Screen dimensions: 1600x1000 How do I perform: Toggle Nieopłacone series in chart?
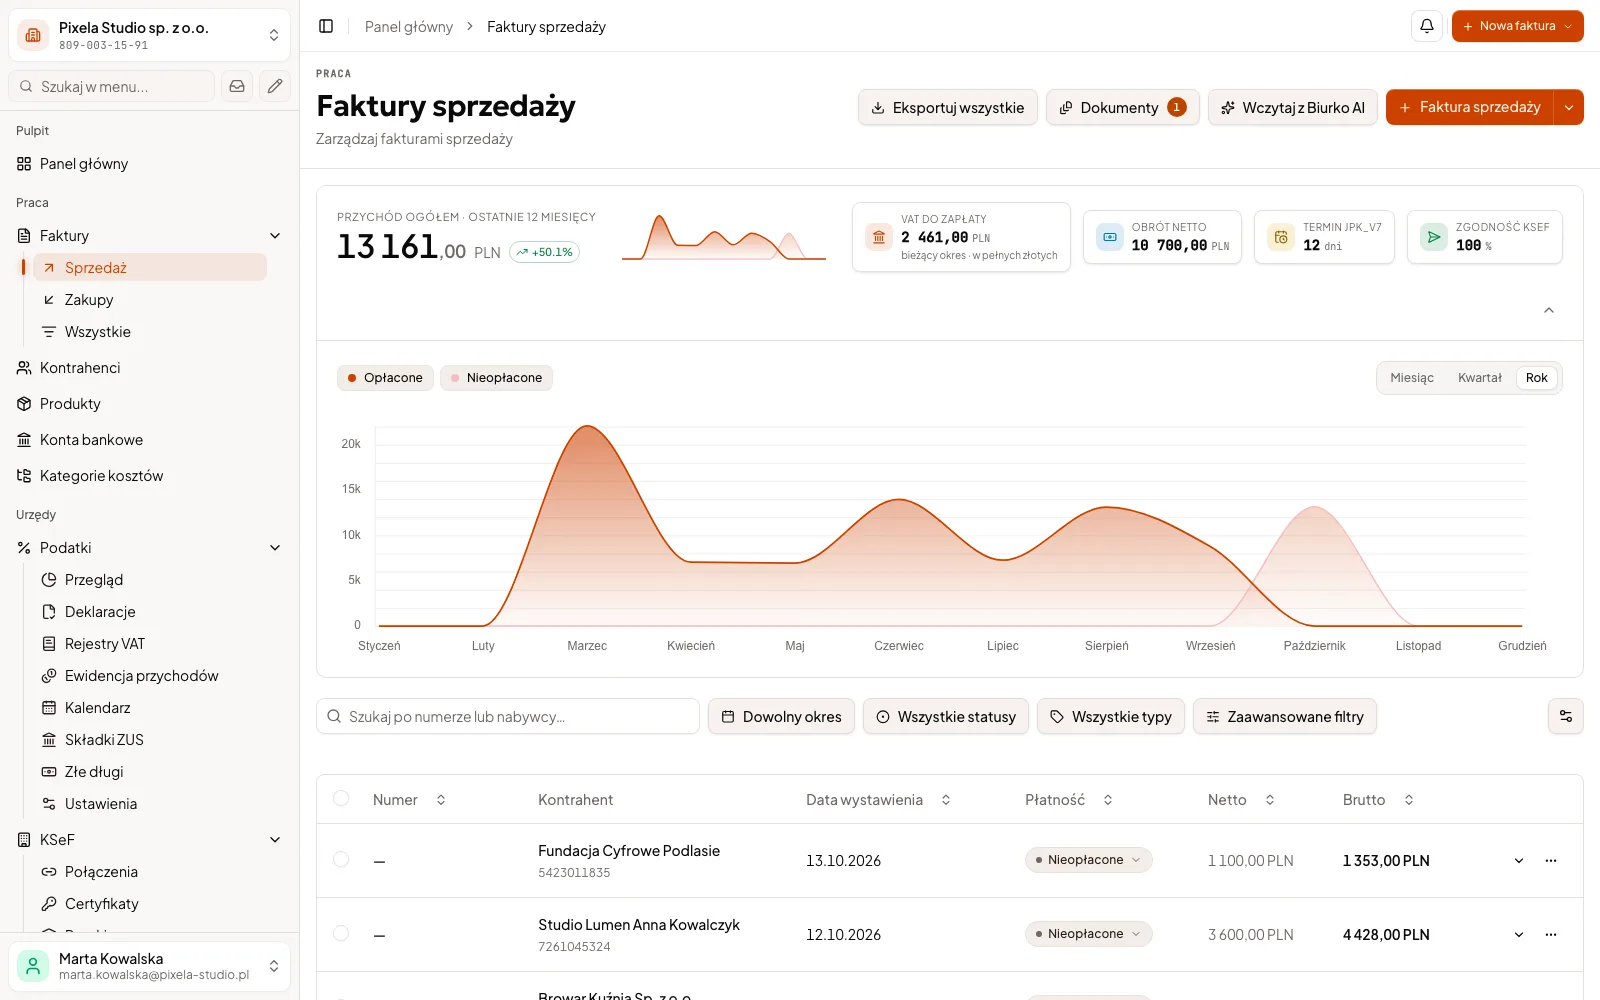[x=496, y=378]
